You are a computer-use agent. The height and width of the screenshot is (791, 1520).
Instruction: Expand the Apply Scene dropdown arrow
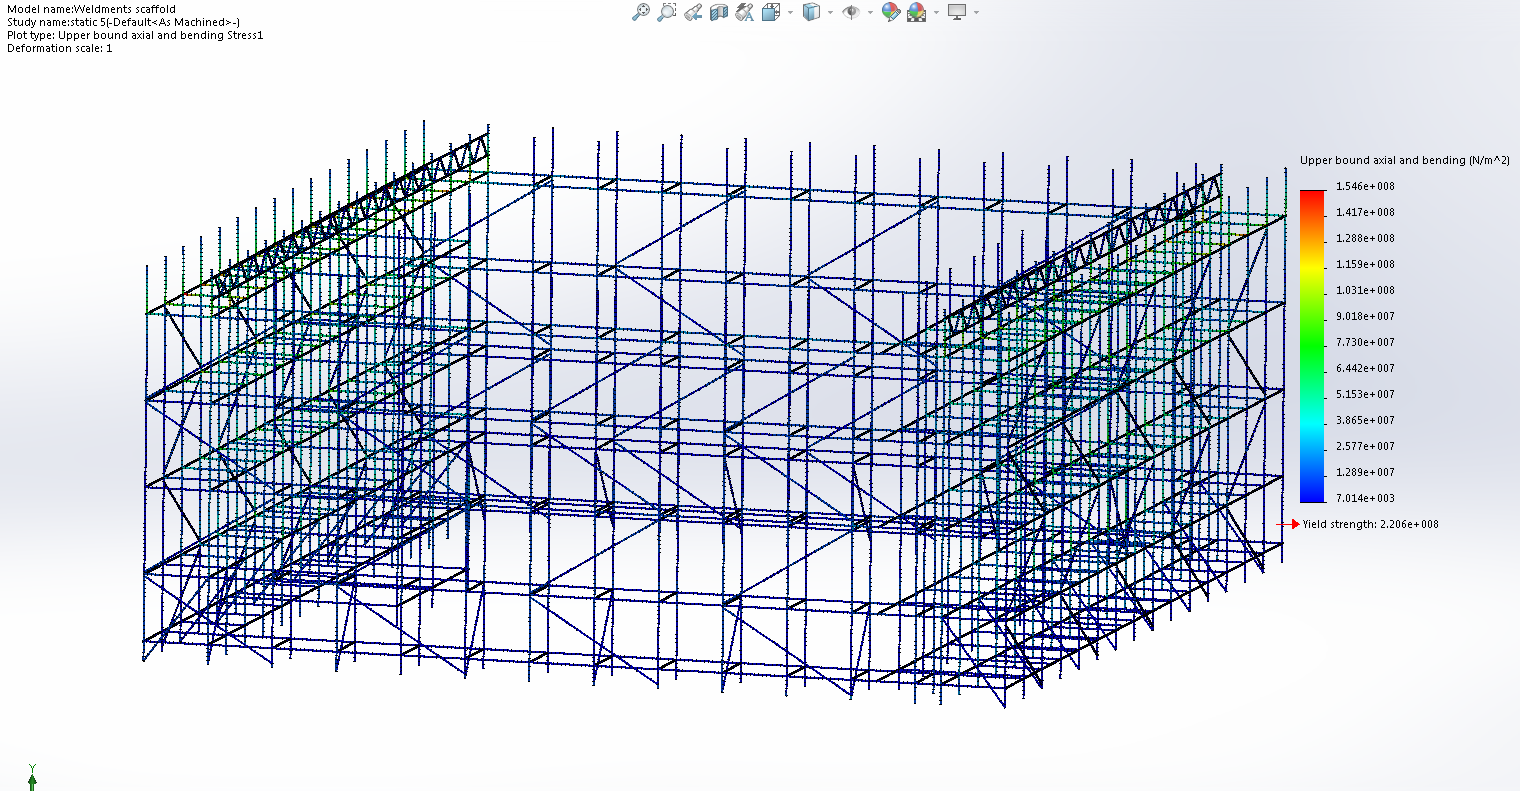point(936,12)
